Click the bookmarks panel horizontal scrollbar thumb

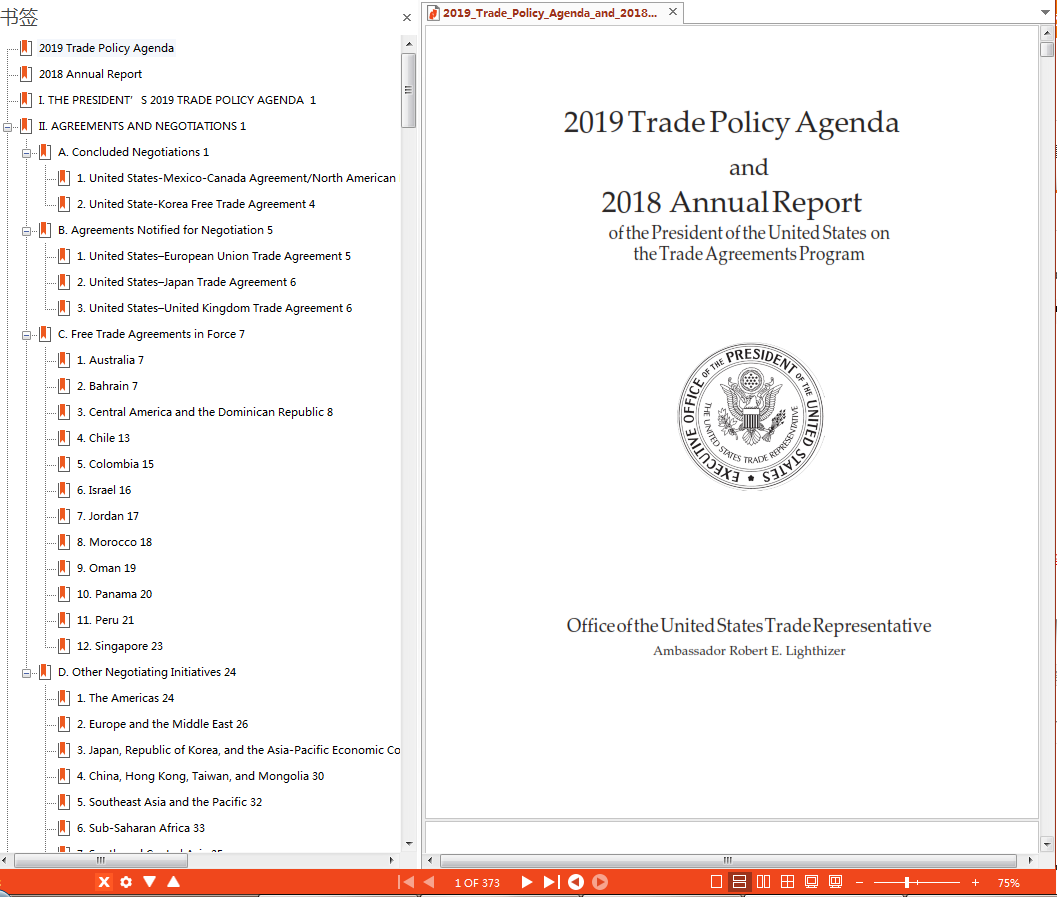coord(100,861)
